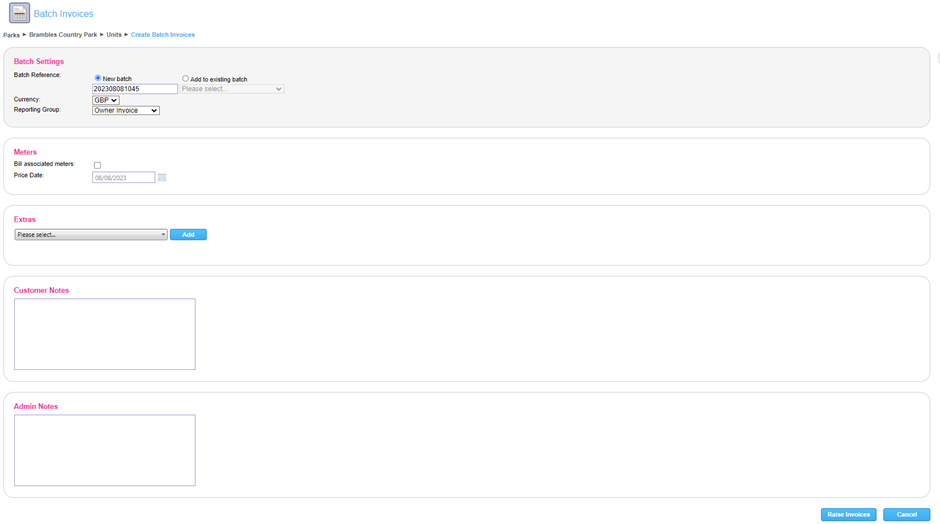Focus the batch reference number field
Viewport: 940px width, 524px height.
135,89
